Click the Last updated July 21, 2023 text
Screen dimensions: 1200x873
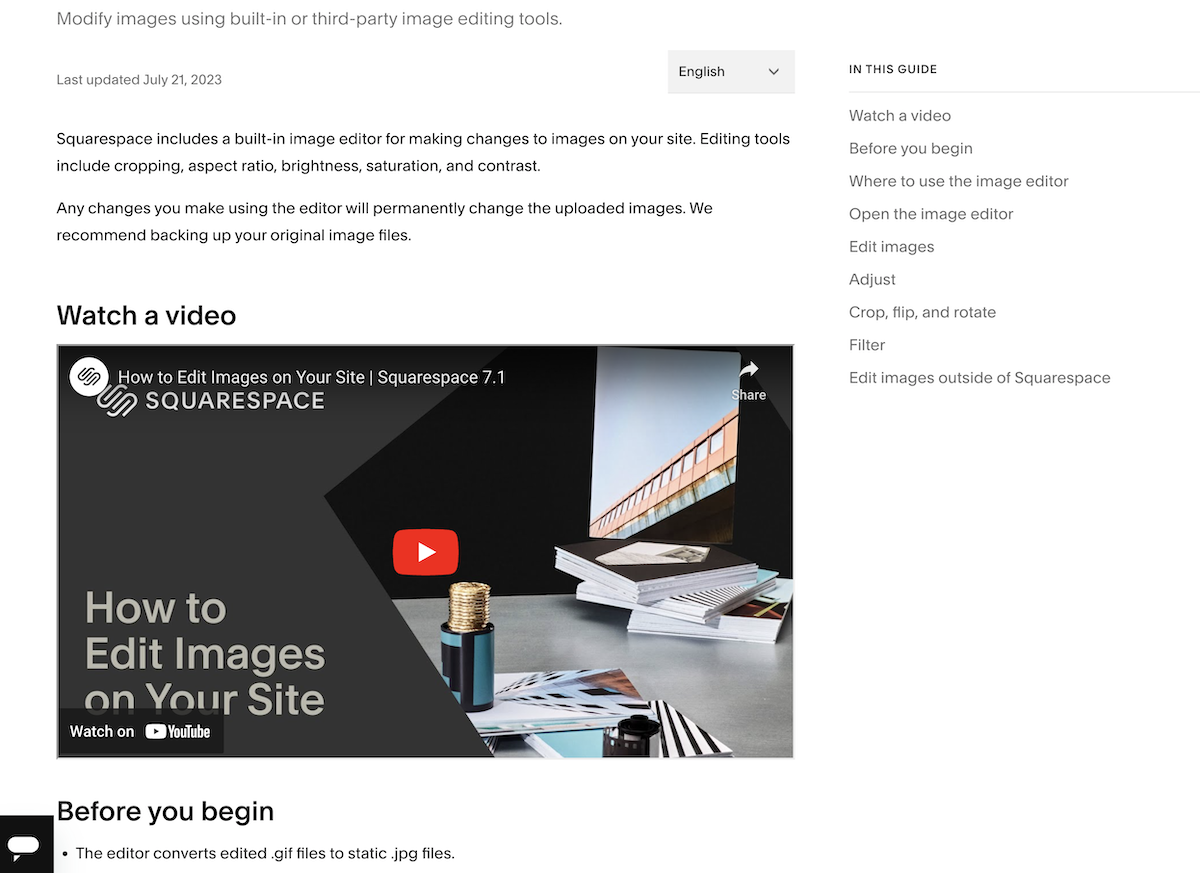coord(139,80)
